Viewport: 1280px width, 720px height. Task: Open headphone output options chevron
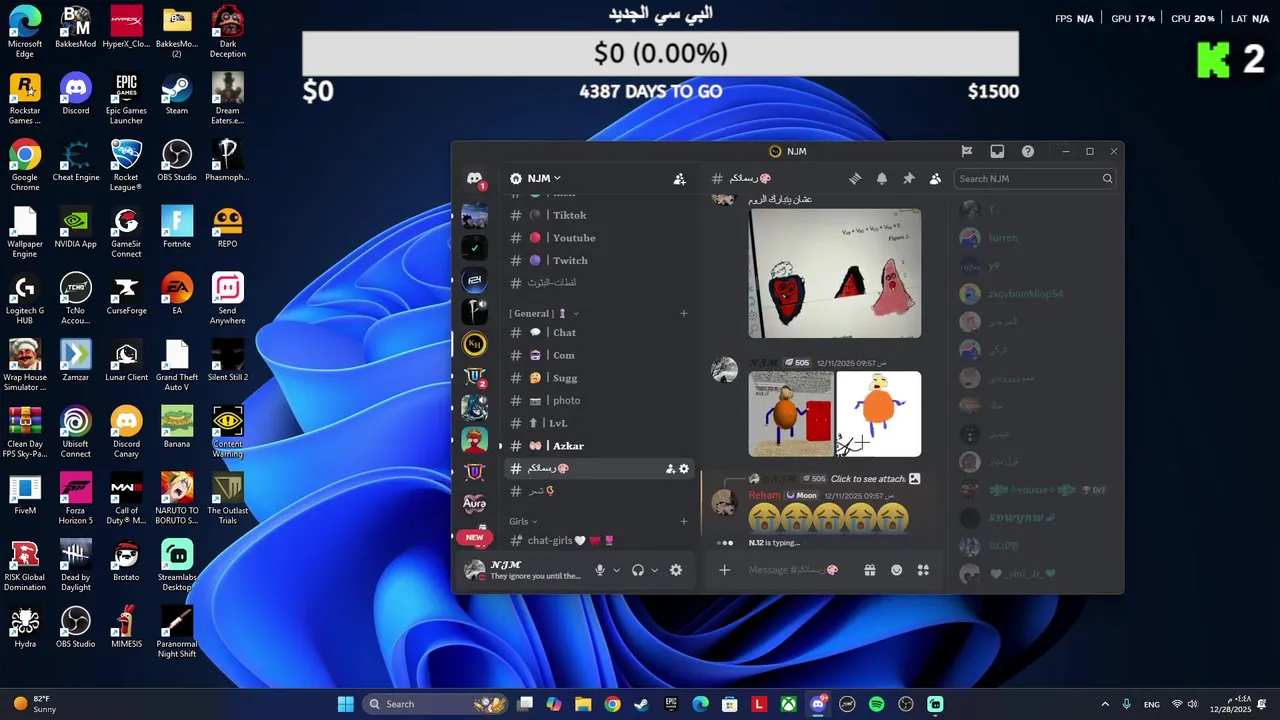point(655,570)
